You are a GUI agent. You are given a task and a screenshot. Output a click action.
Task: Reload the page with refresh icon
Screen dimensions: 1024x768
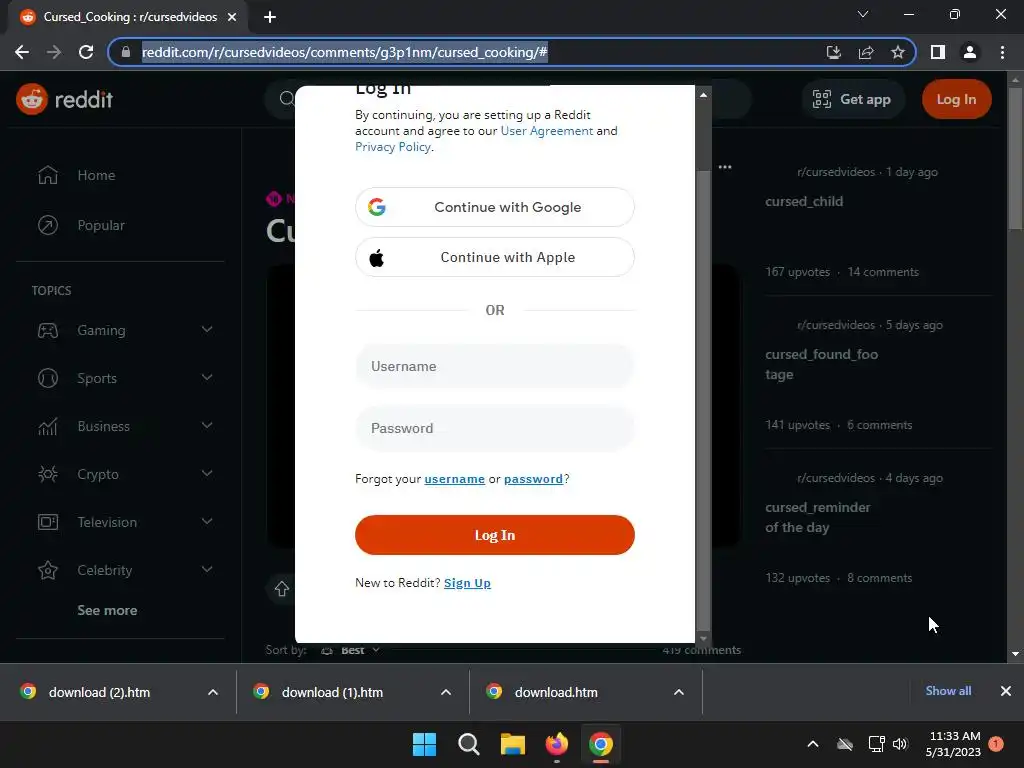click(86, 52)
